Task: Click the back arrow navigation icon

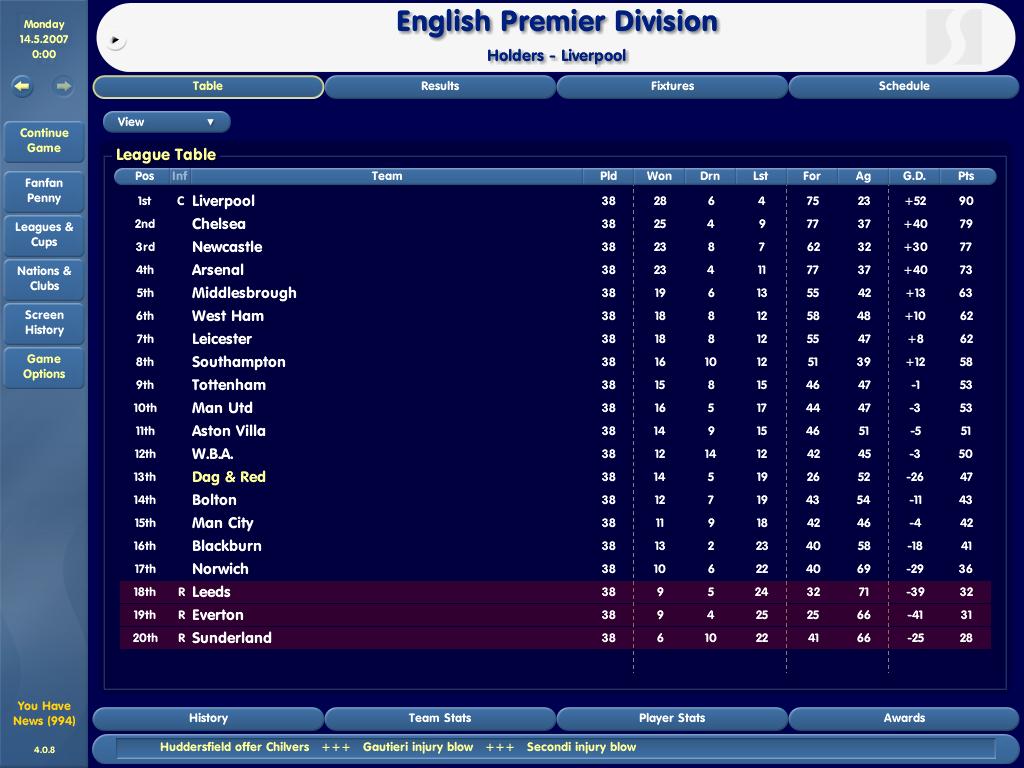Action: (22, 87)
